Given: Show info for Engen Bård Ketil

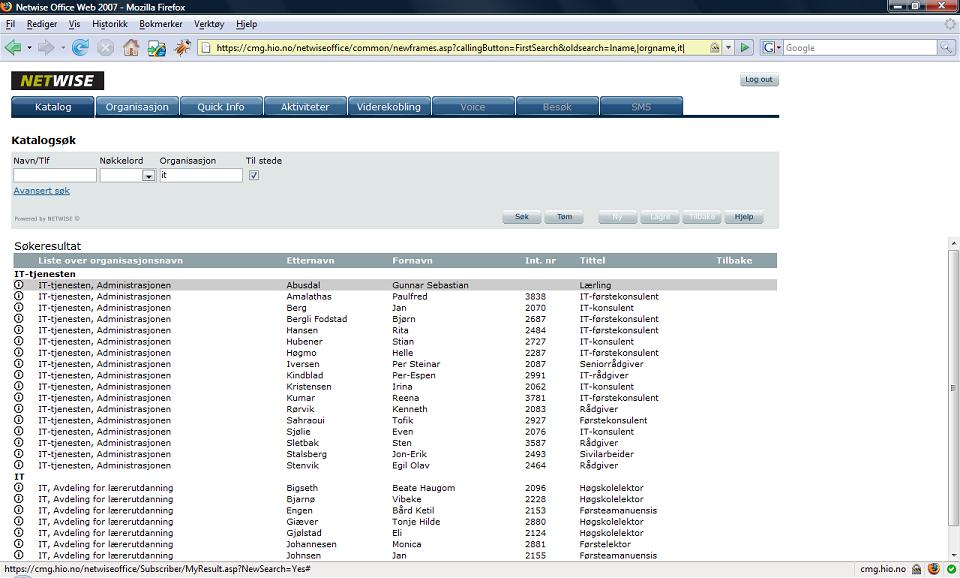Looking at the screenshot, I should click(x=19, y=510).
